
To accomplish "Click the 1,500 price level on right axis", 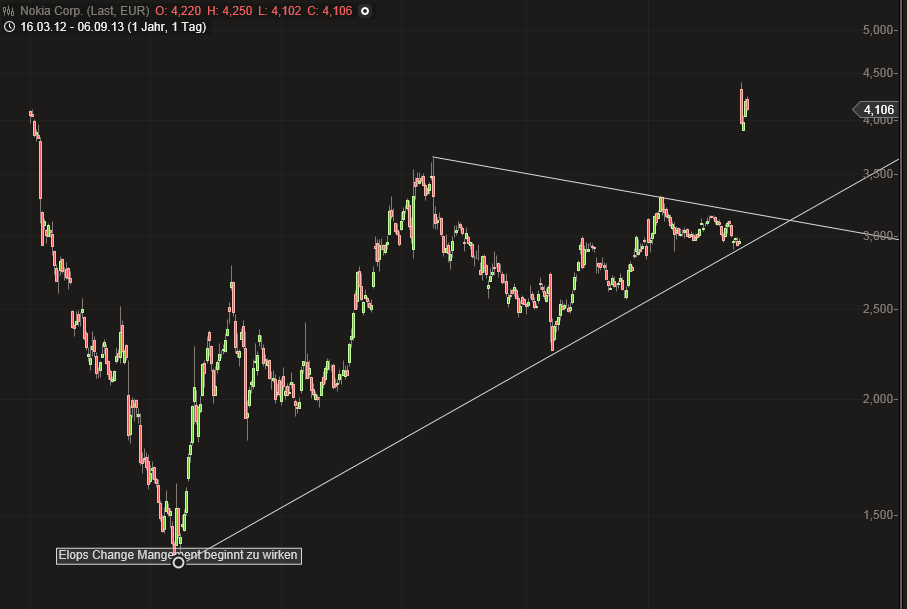I will click(x=882, y=513).
